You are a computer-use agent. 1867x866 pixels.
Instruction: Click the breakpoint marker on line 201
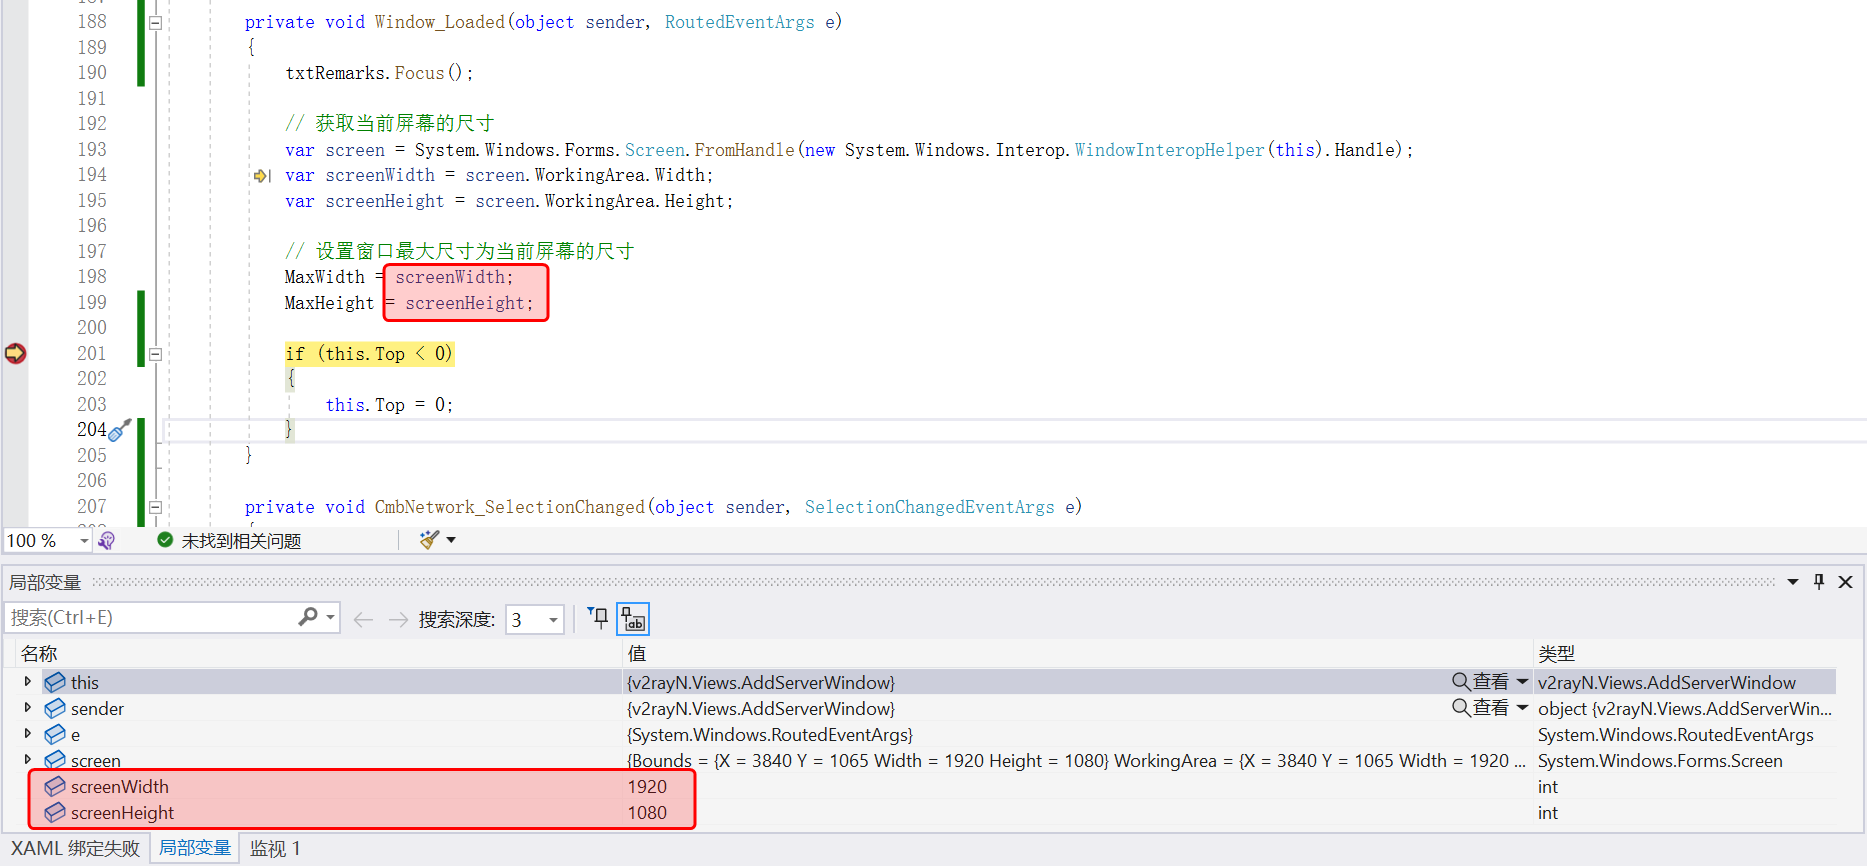[x=15, y=353]
